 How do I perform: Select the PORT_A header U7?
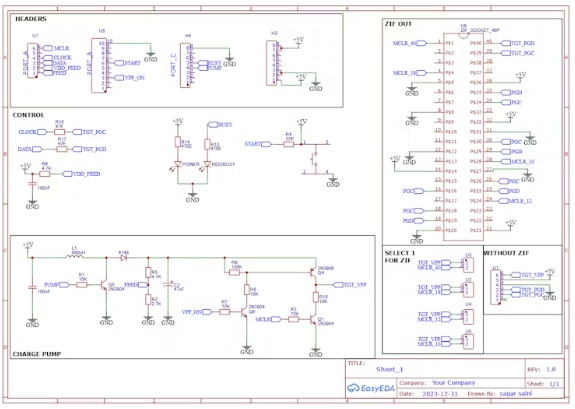coord(32,61)
